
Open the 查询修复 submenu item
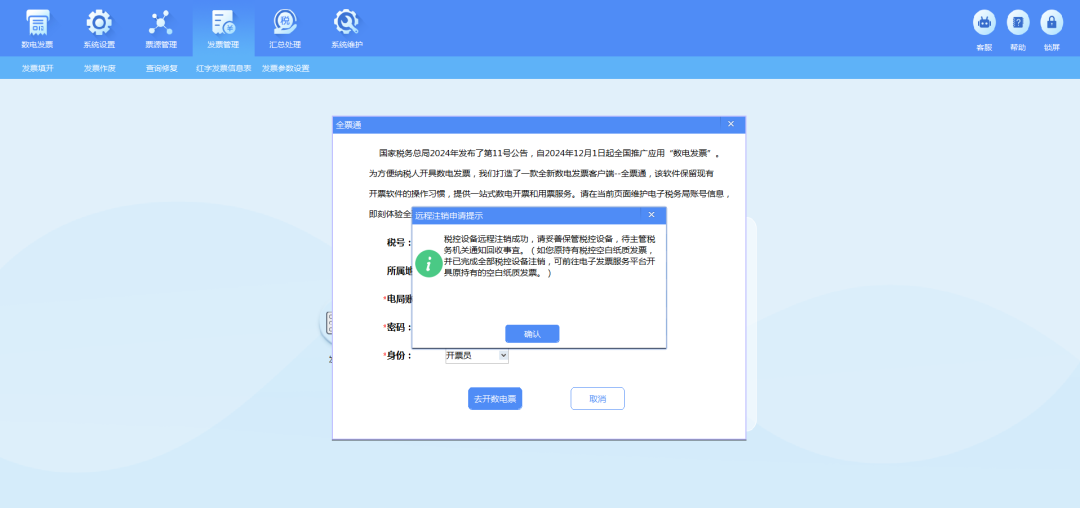(x=161, y=68)
